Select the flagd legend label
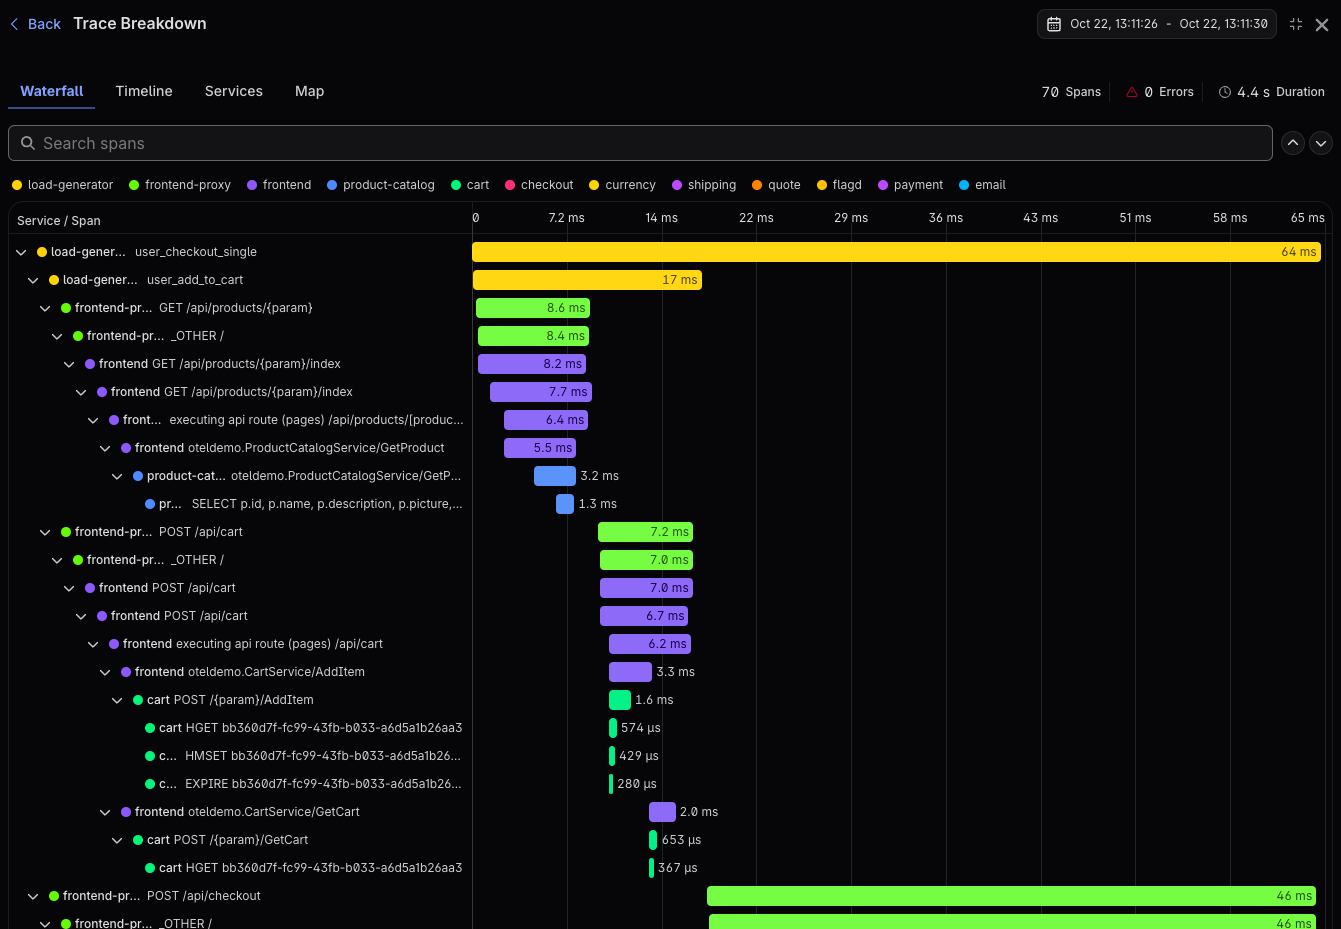 click(x=847, y=185)
